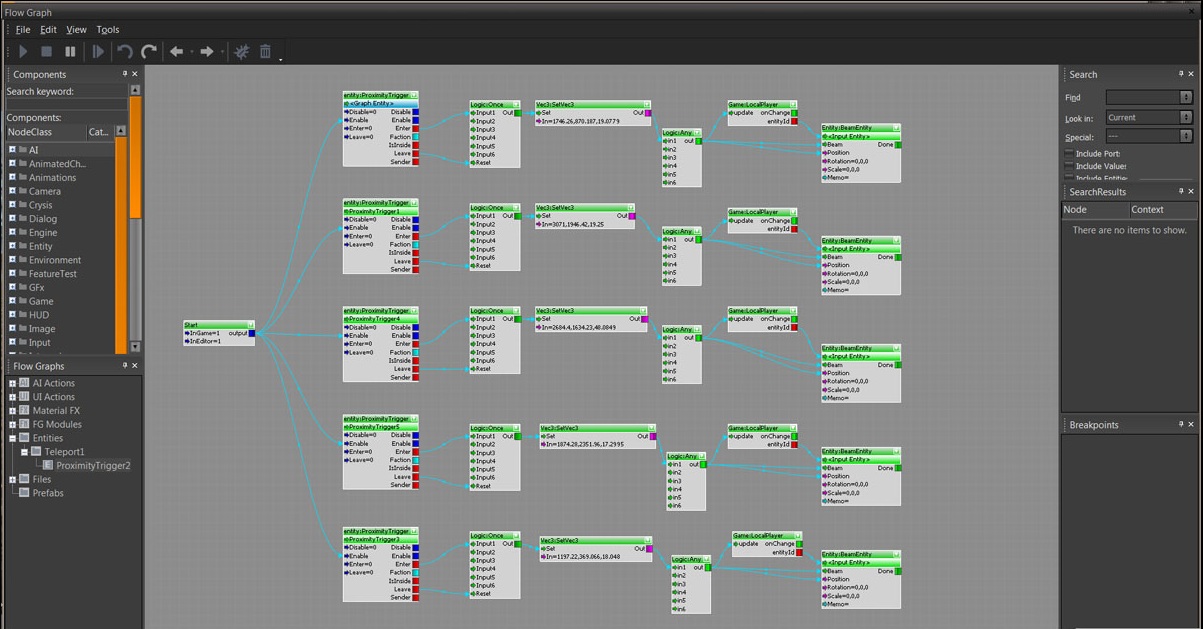Expand the HUD node class folder
Image resolution: width=1203 pixels, height=629 pixels.
(x=13, y=315)
